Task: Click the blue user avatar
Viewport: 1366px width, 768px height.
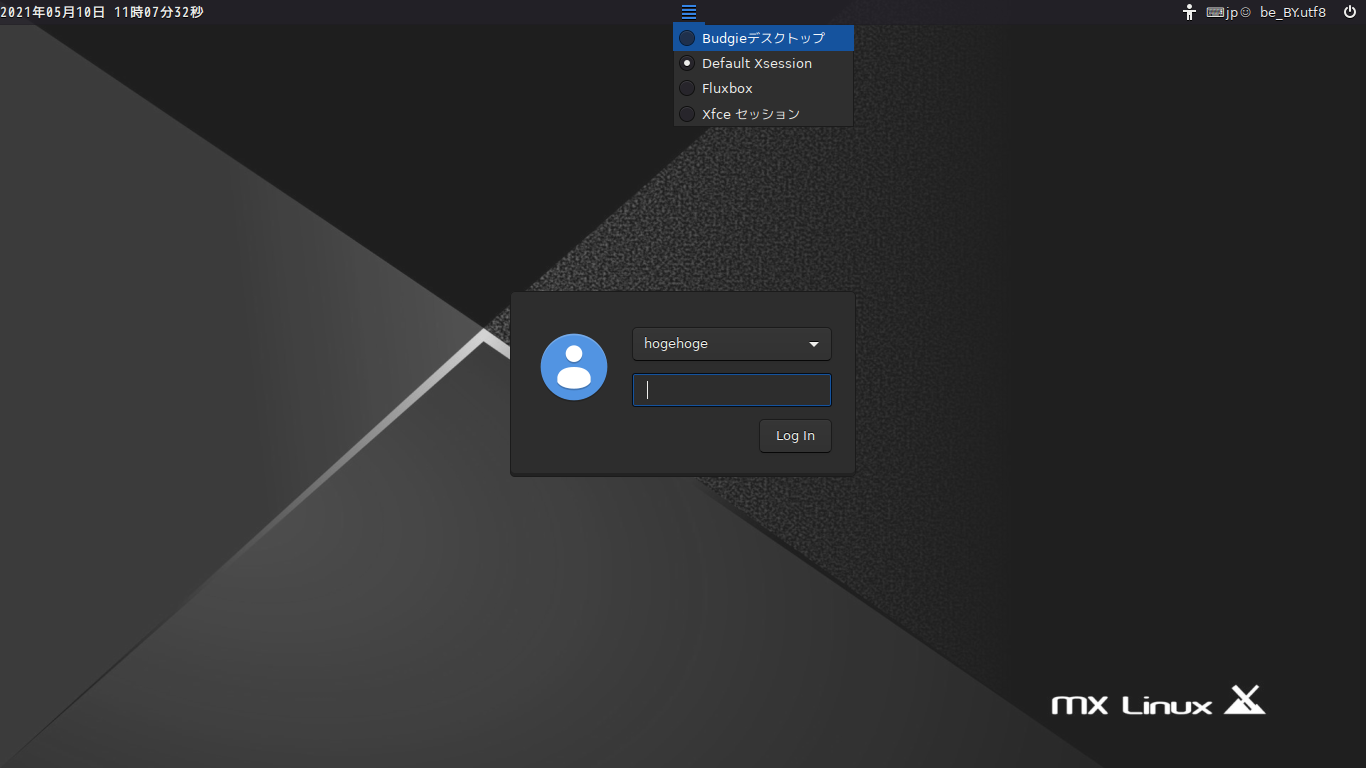Action: point(574,367)
